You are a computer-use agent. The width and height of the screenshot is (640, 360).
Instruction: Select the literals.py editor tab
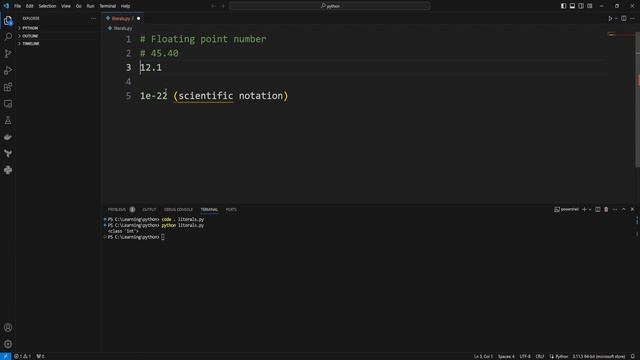[122, 18]
